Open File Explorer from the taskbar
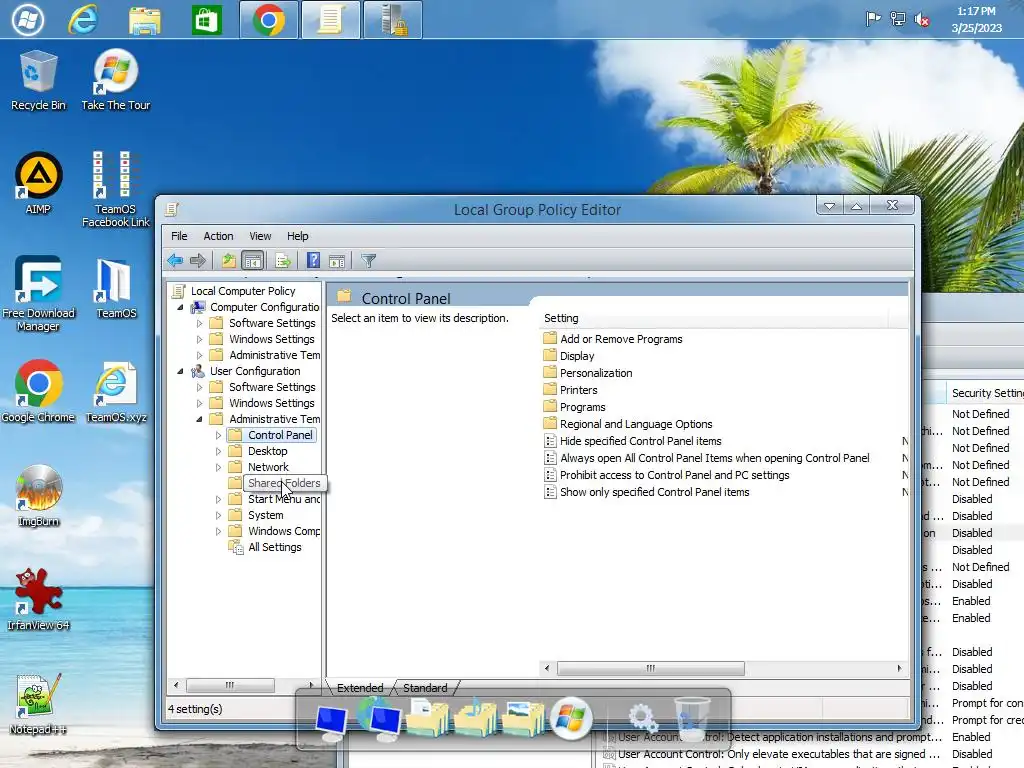Screen dimensions: 1024x768 [144, 20]
